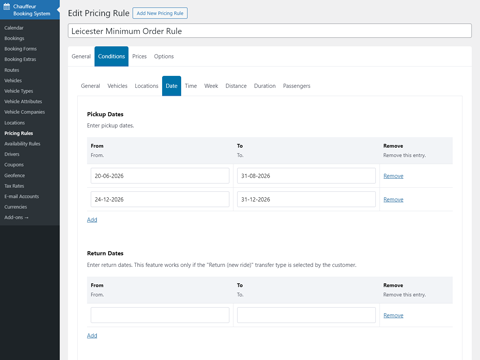This screenshot has height=360, width=480.
Task: Open Booking Extras in sidebar
Action: click(x=20, y=59)
